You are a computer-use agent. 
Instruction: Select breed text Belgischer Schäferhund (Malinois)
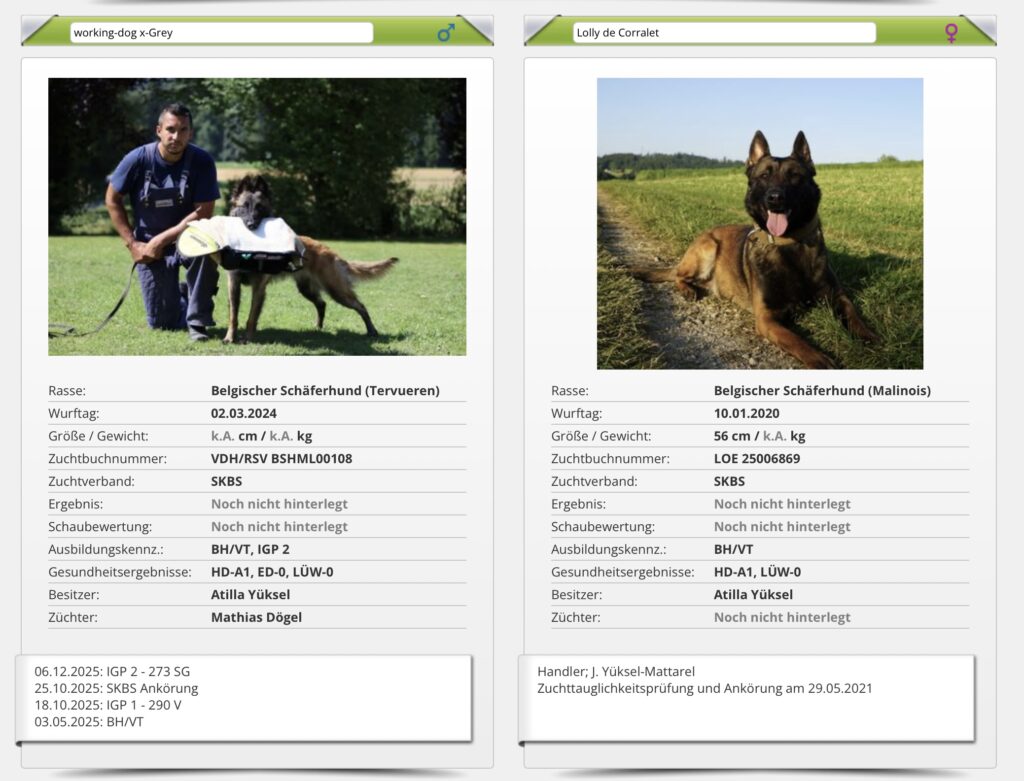pyautogui.click(x=822, y=391)
